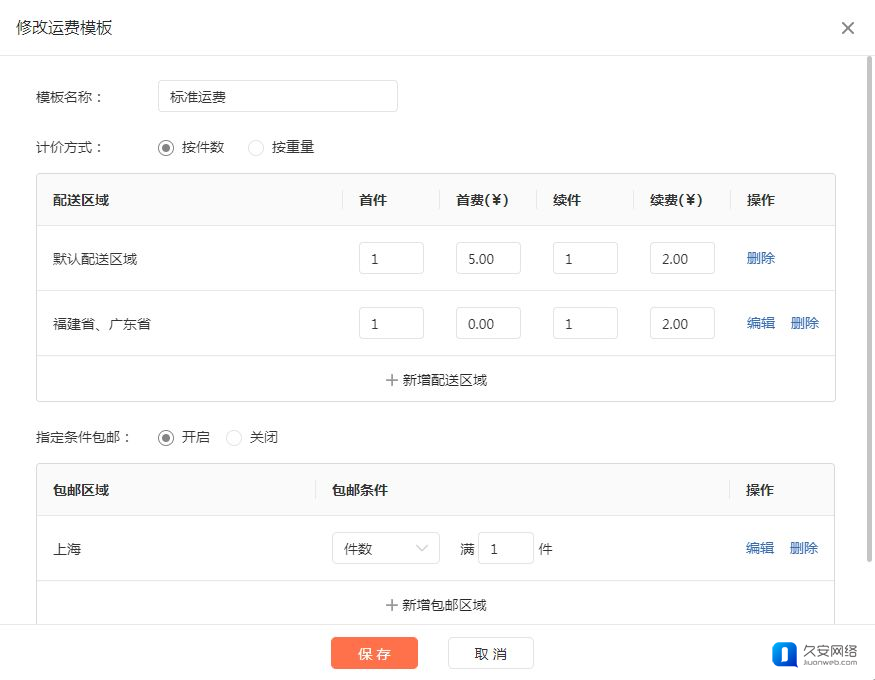
Task: Delete the 默认配送区域 row
Action: click(760, 258)
